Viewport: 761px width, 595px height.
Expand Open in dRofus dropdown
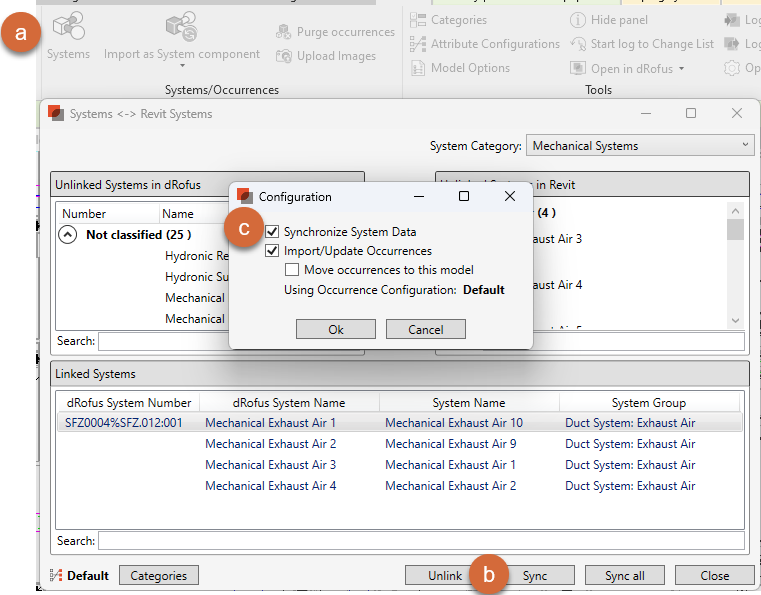coord(681,69)
